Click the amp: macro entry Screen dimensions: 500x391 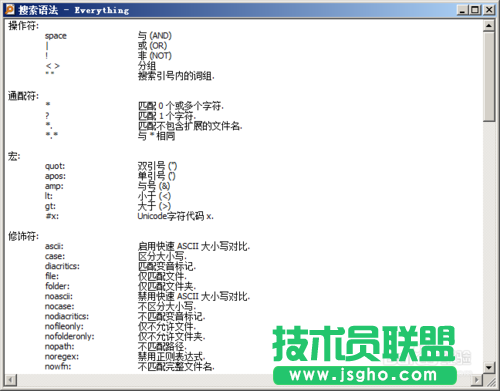click(54, 186)
